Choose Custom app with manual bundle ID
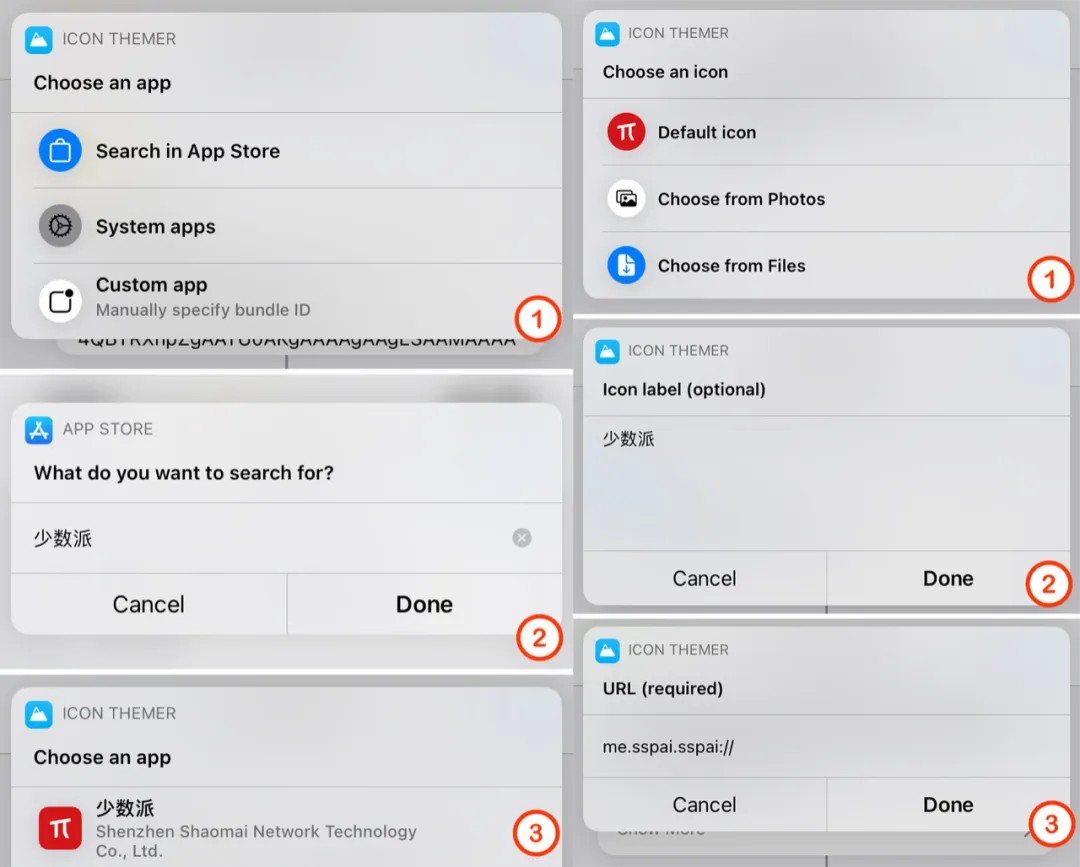1080x867 pixels. coord(203,297)
